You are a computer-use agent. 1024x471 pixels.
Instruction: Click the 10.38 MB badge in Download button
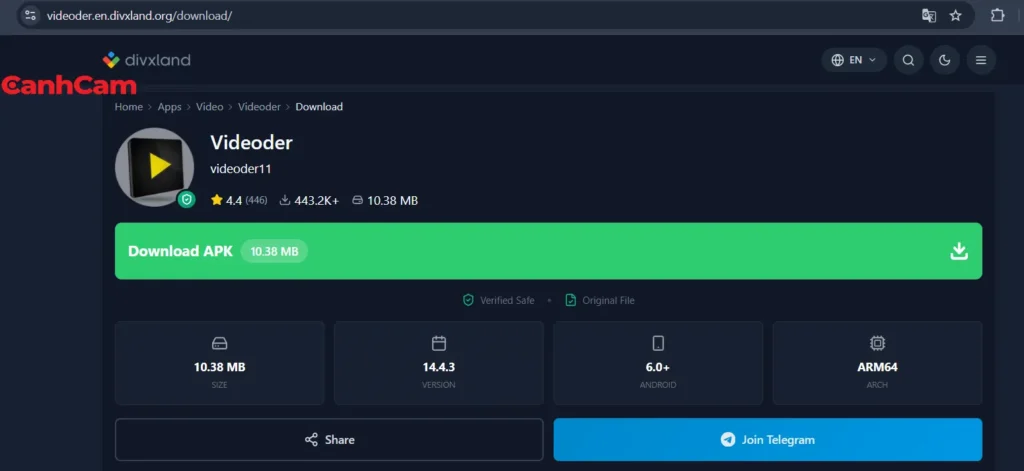(x=274, y=251)
